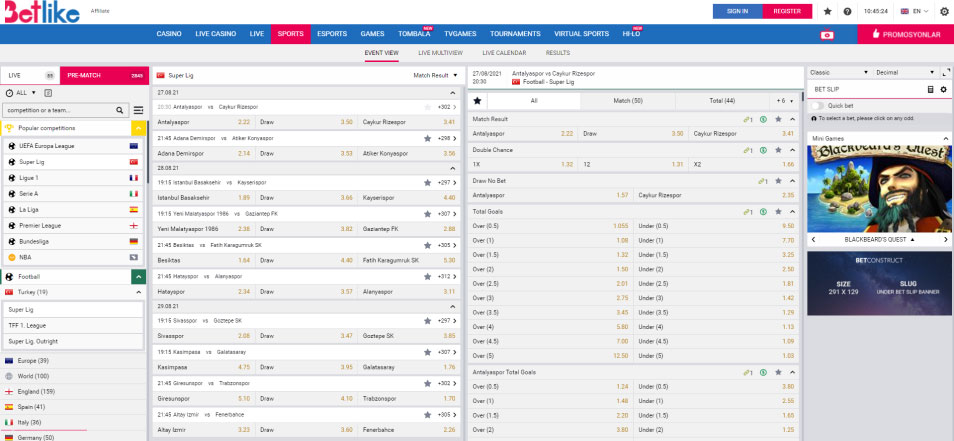Click cashout icon on Antalyaspor Total Goals
This screenshot has width=954, height=441.
coord(763,372)
